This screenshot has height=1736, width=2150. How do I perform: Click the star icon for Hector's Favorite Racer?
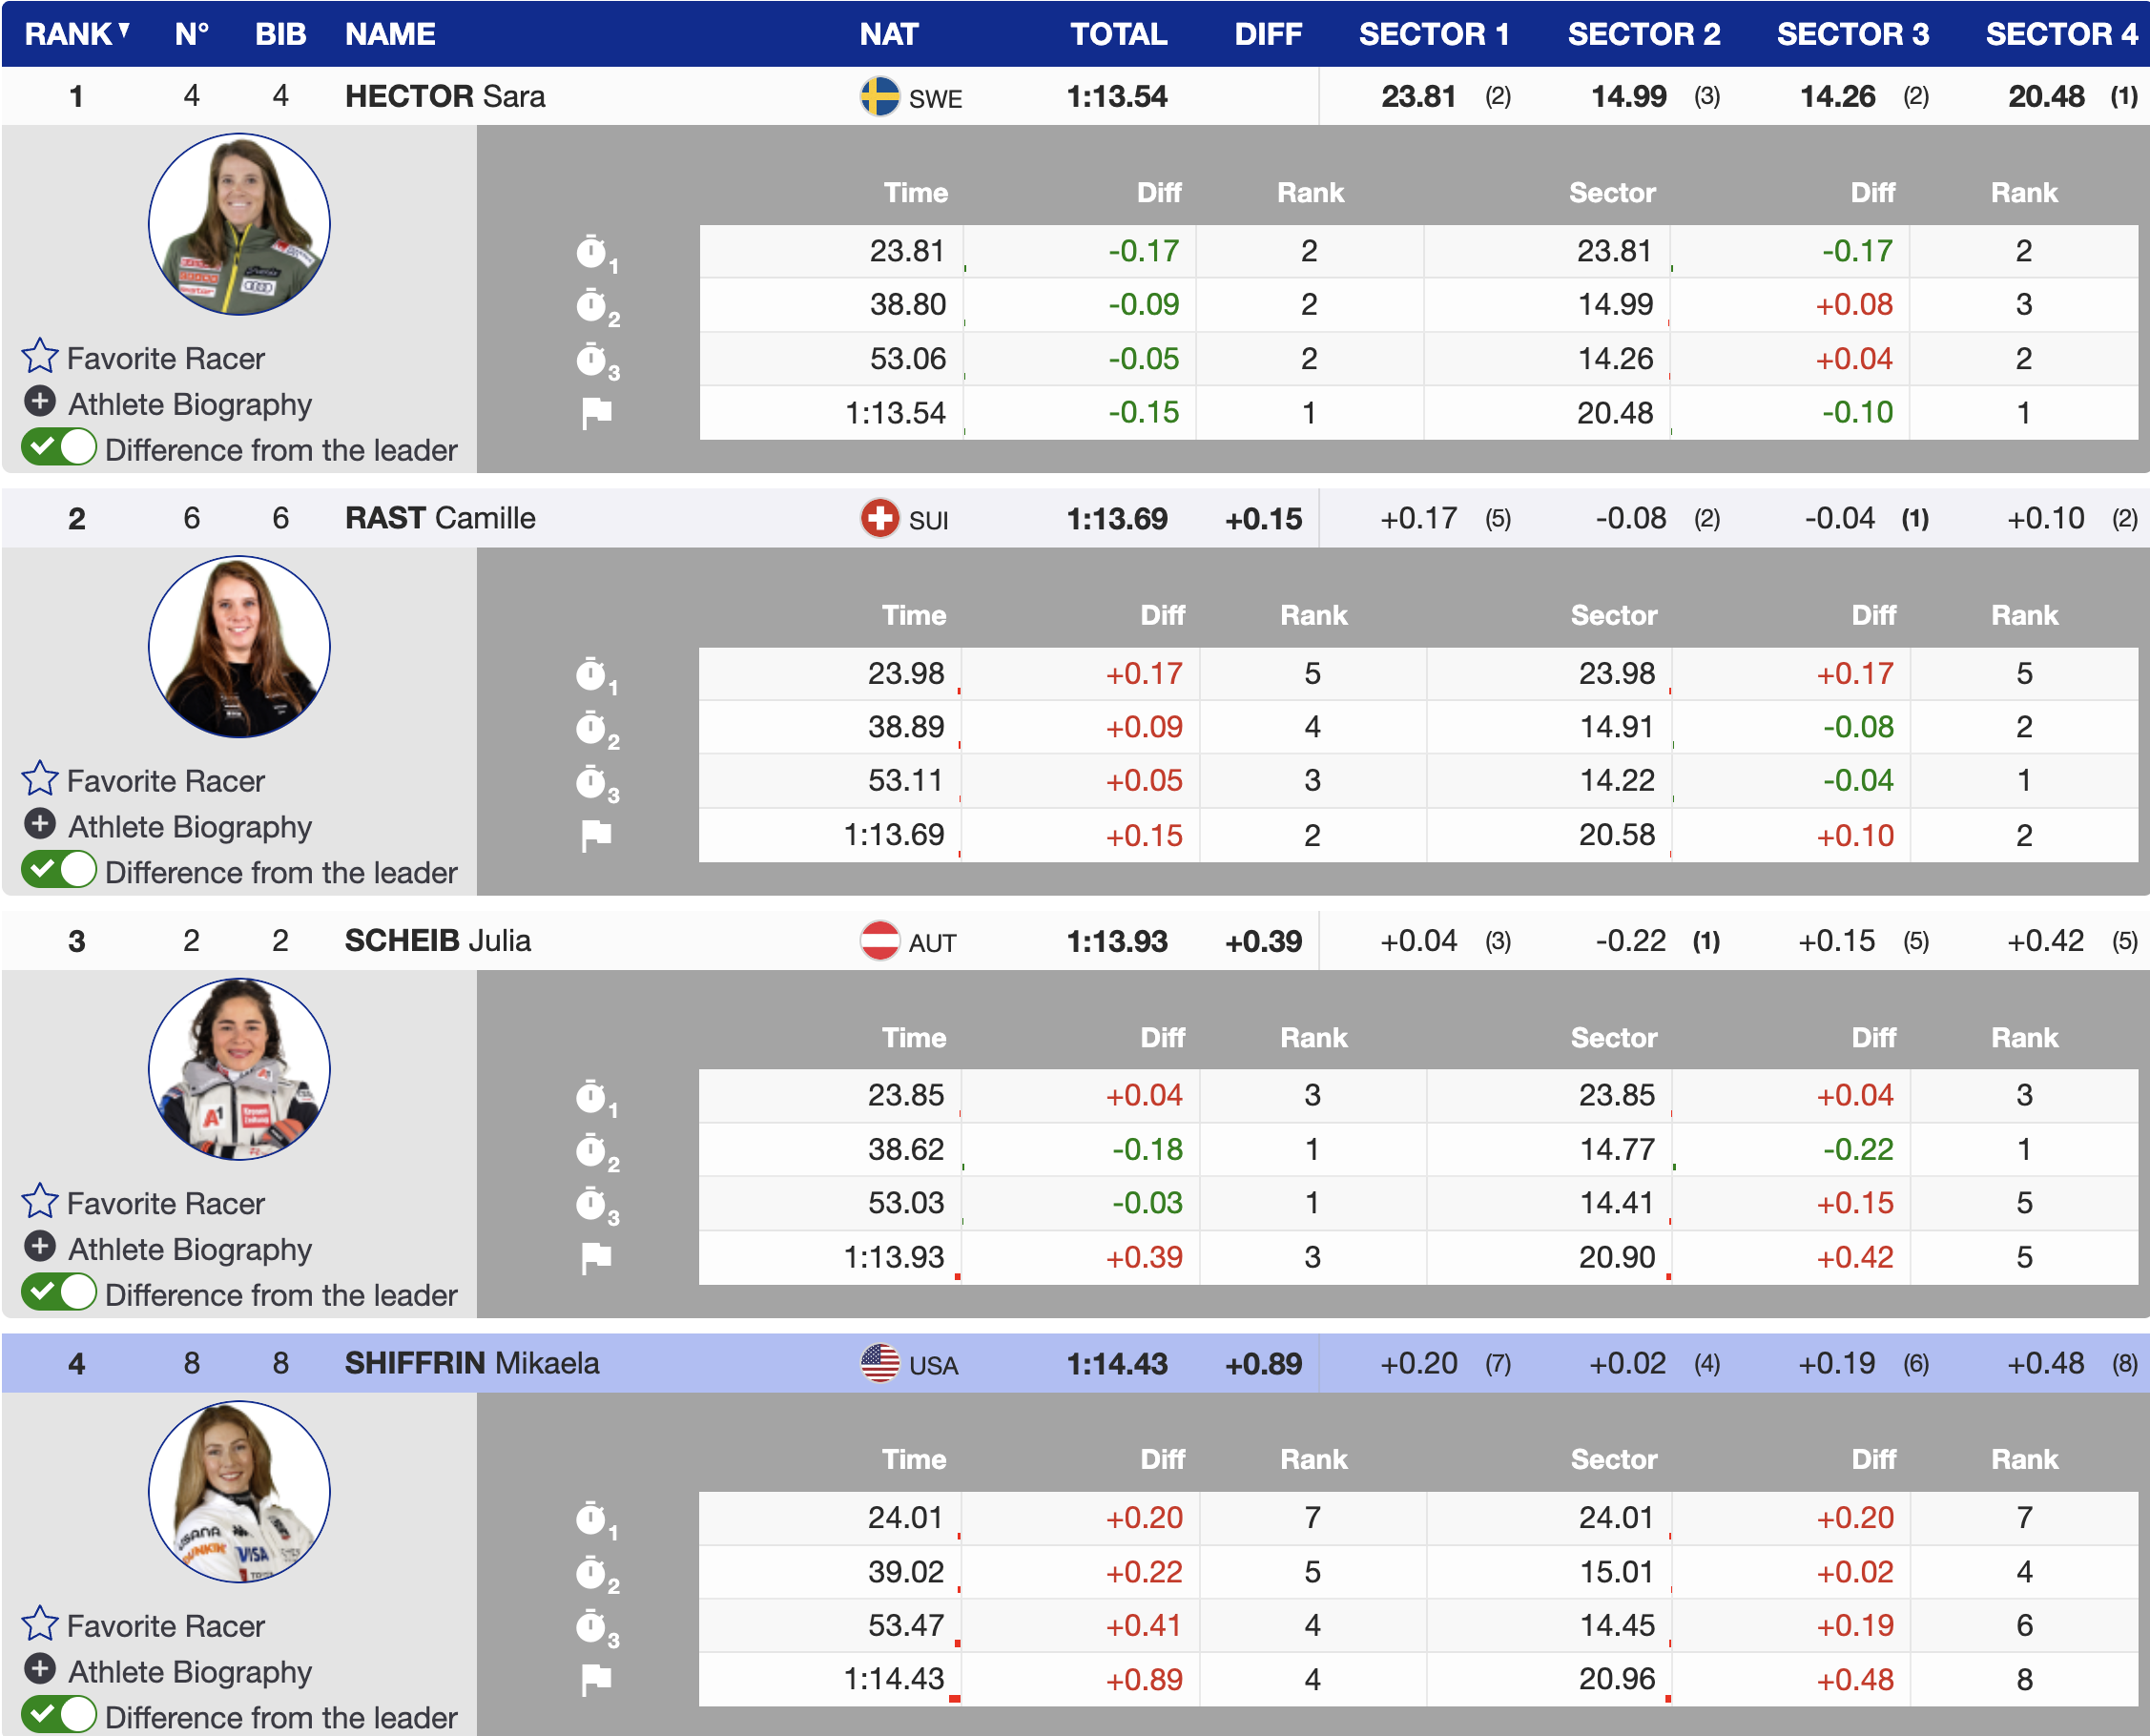tap(40, 356)
